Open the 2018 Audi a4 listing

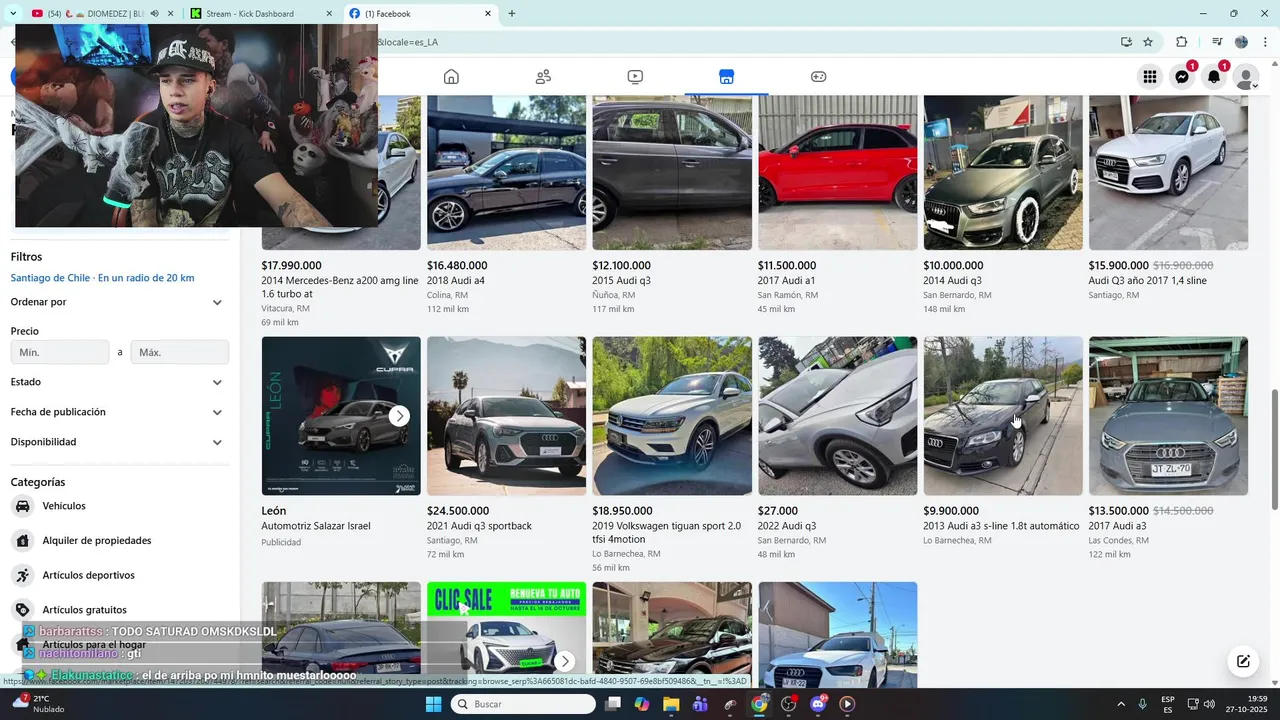click(455, 281)
